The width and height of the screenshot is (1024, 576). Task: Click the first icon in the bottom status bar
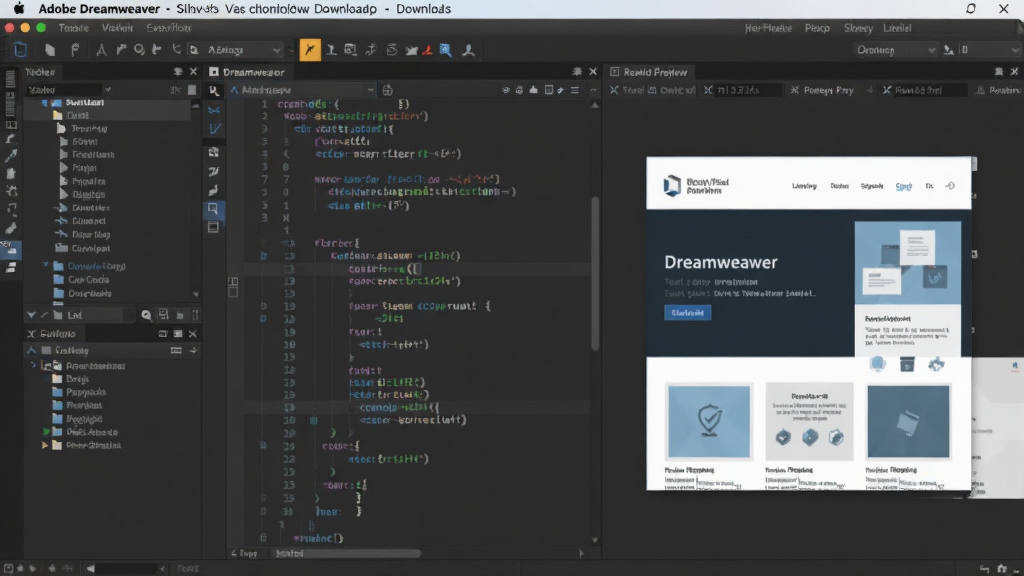[8, 569]
